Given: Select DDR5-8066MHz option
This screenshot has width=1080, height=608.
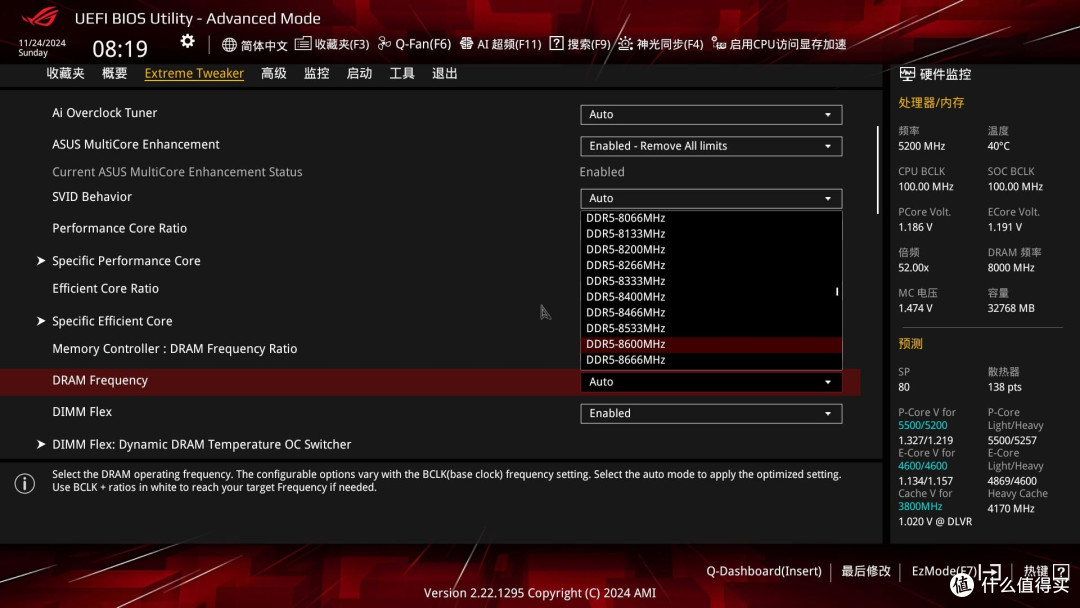Looking at the screenshot, I should click(711, 218).
